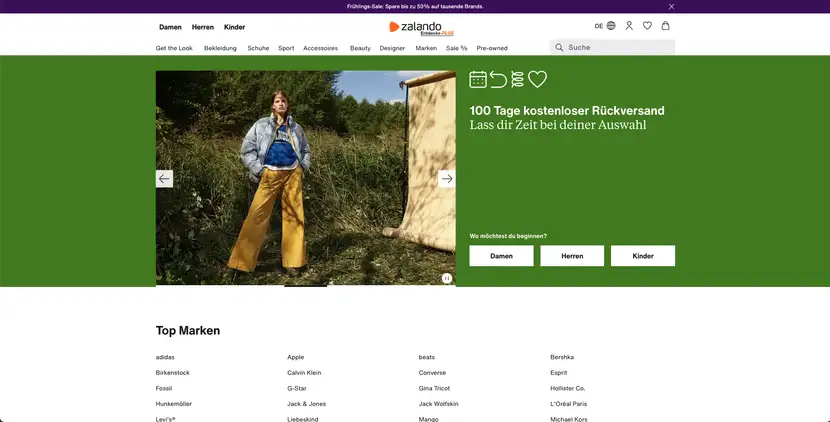
Task: Open the G-Star brand link
Action: tap(297, 388)
